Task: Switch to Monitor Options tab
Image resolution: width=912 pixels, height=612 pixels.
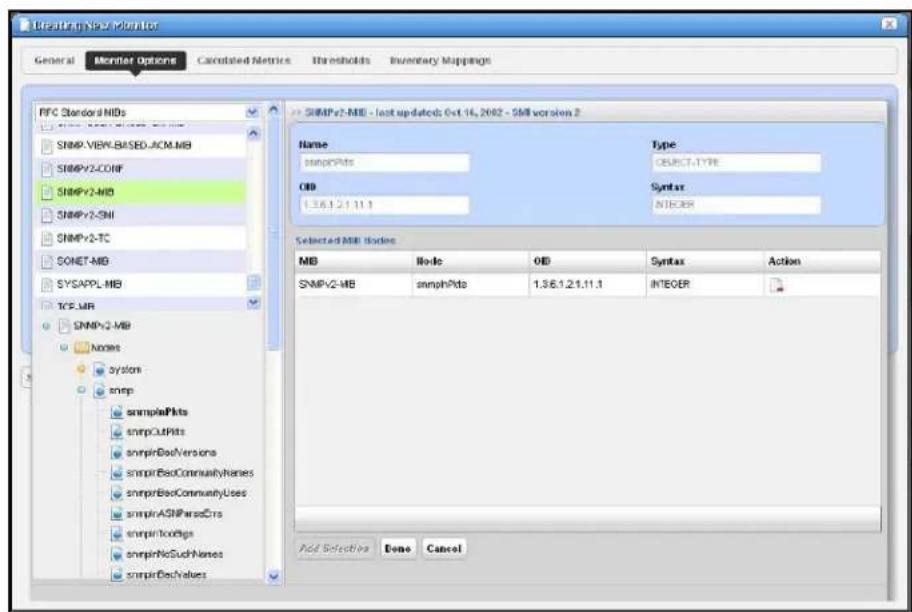Action: (x=136, y=61)
